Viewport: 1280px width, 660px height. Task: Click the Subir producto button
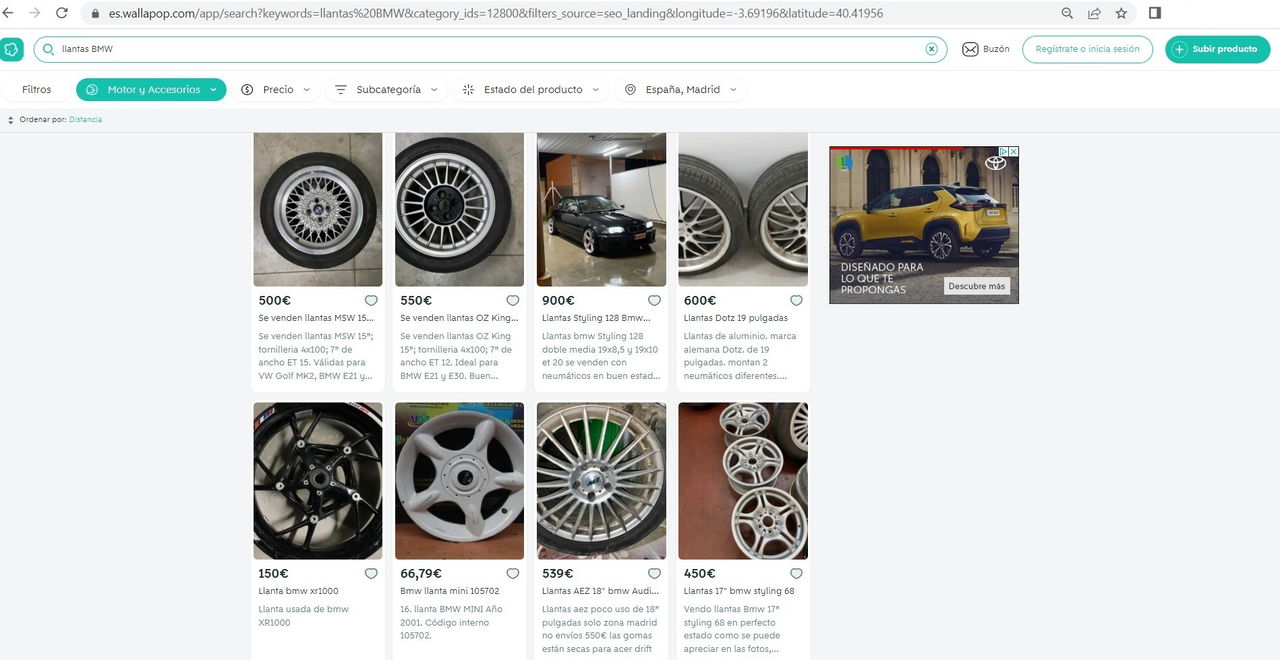1217,49
